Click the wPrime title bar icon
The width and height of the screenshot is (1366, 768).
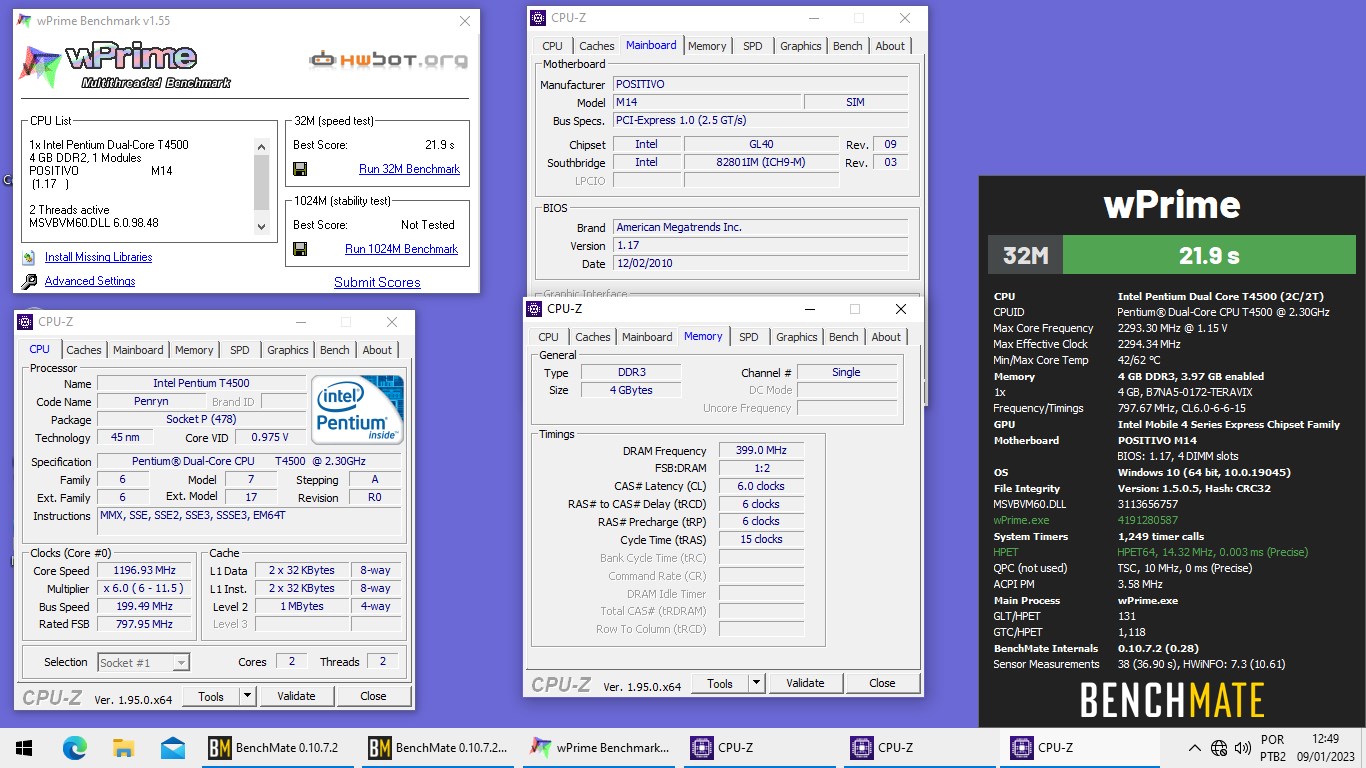pyautogui.click(x=25, y=21)
